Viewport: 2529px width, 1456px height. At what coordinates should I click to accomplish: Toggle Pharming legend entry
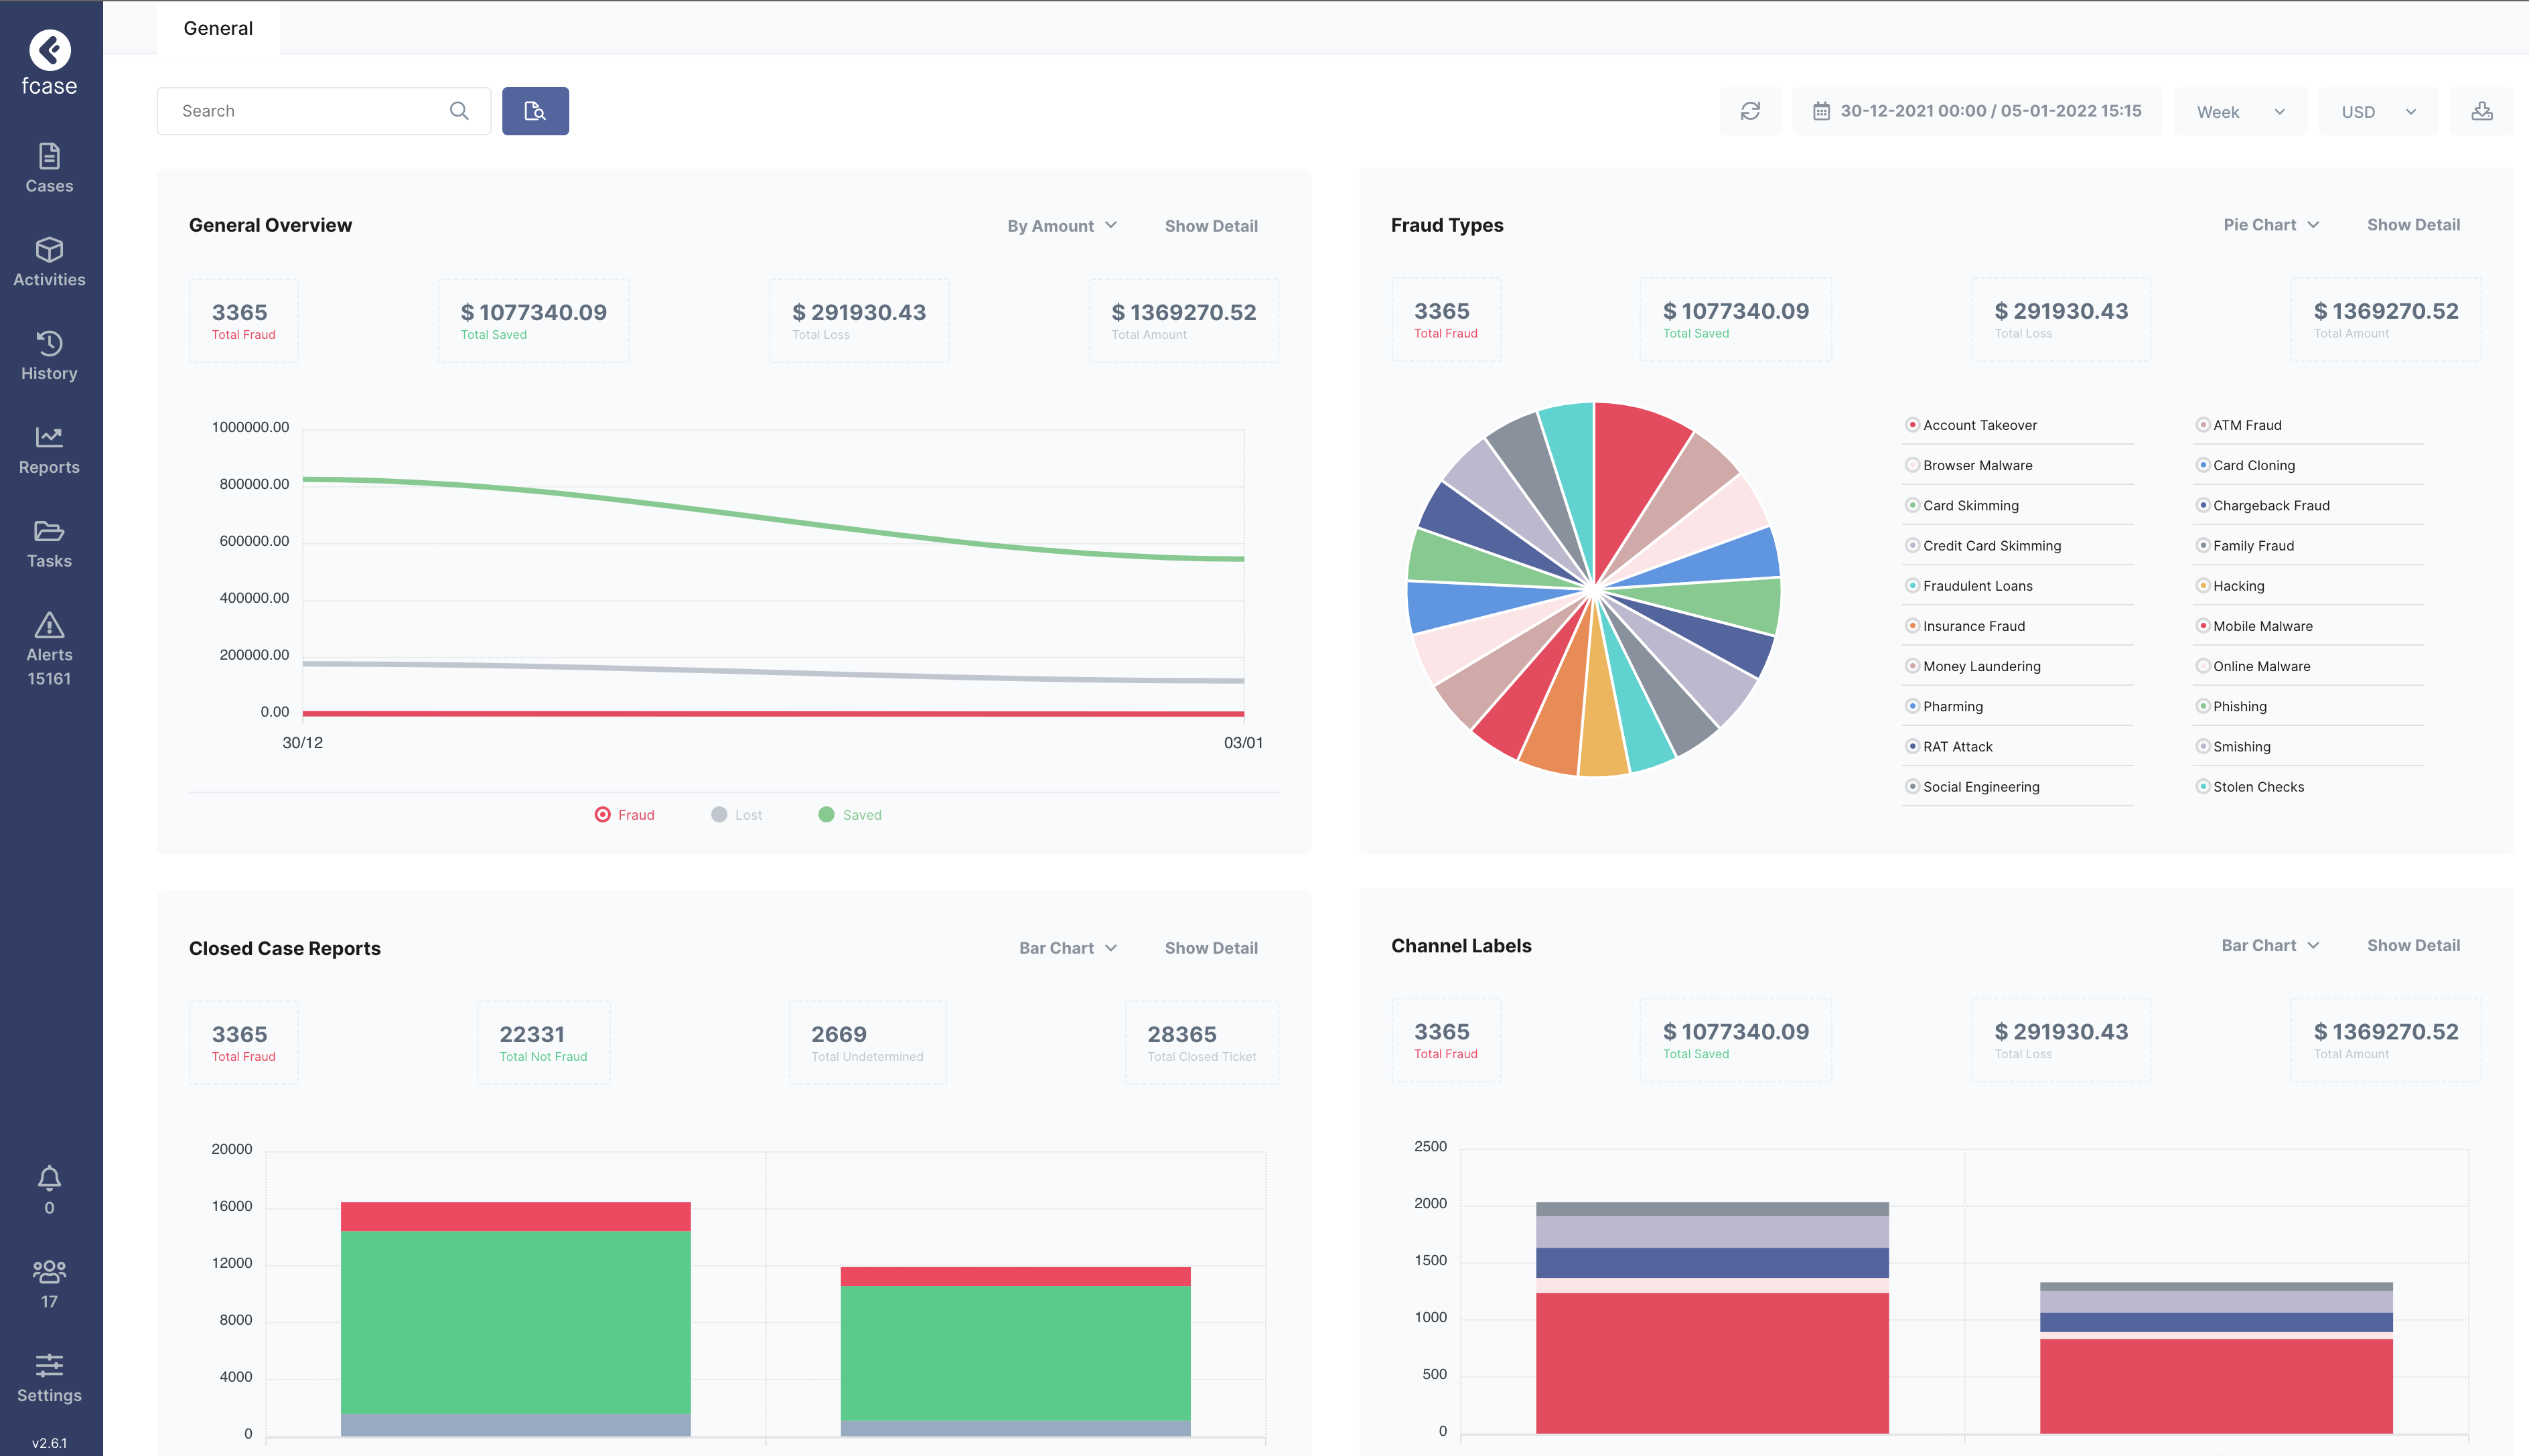pyautogui.click(x=1944, y=706)
